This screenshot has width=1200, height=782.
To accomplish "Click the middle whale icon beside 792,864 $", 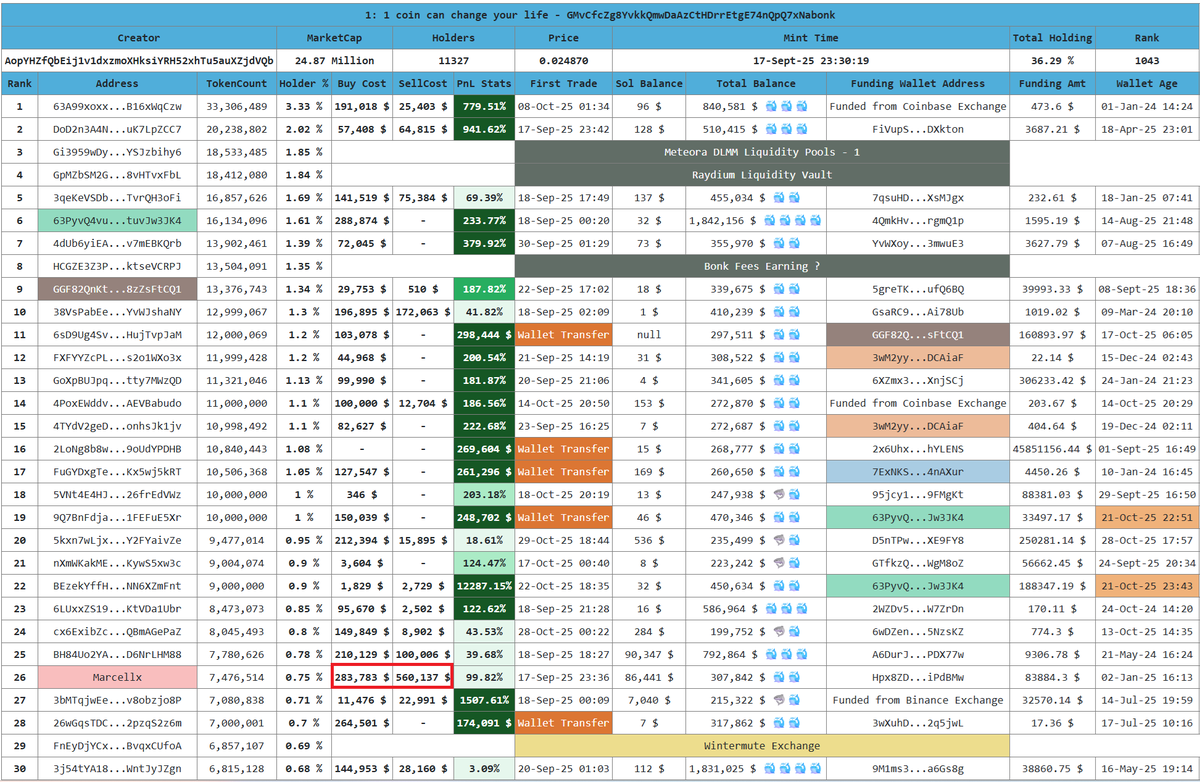I will click(x=787, y=654).
